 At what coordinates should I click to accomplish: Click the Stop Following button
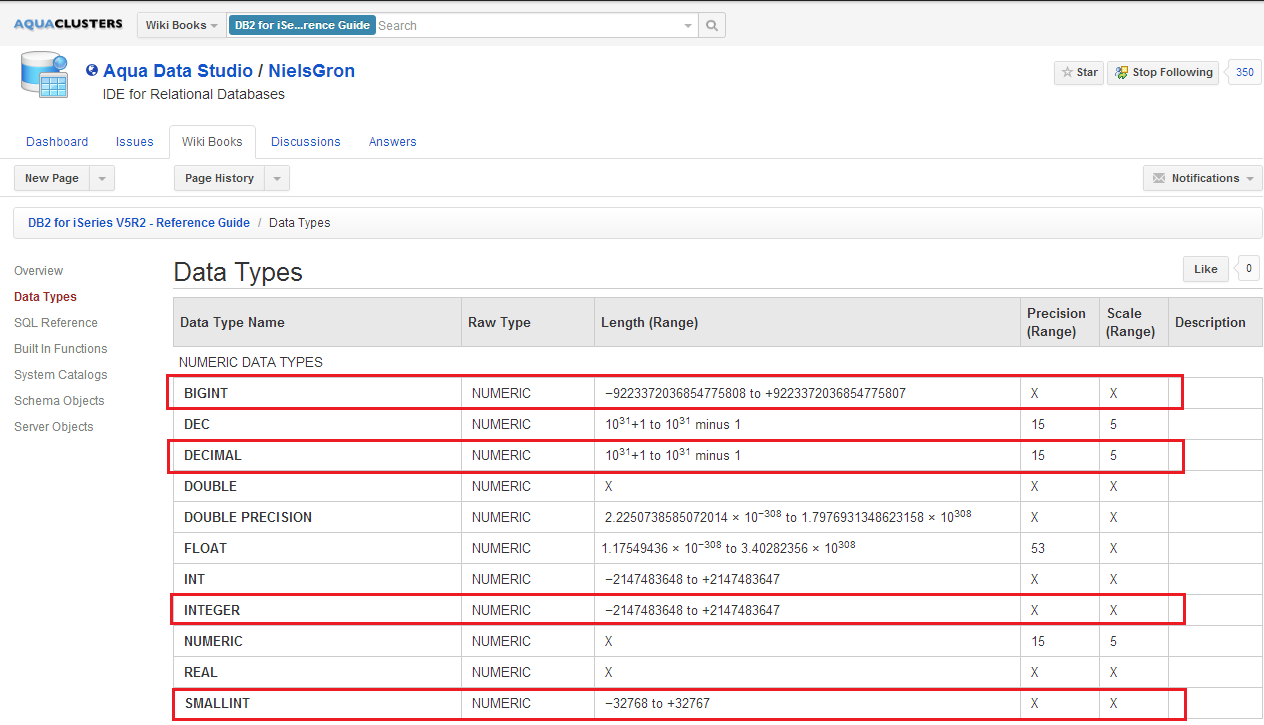click(1163, 72)
